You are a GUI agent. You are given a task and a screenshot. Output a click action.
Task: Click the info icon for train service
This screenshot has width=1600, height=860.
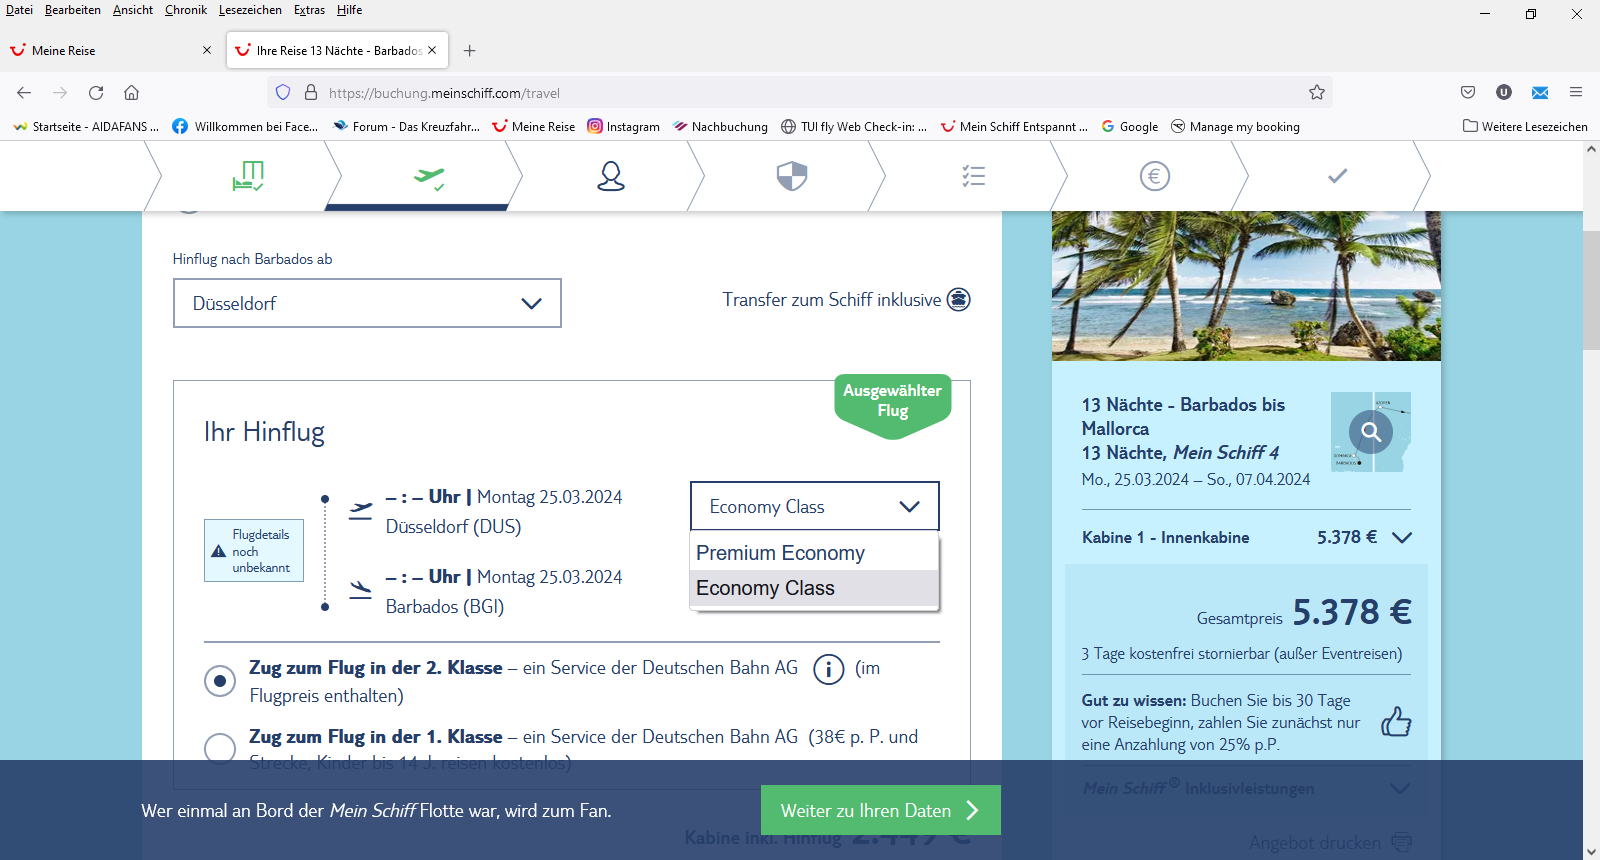(828, 669)
